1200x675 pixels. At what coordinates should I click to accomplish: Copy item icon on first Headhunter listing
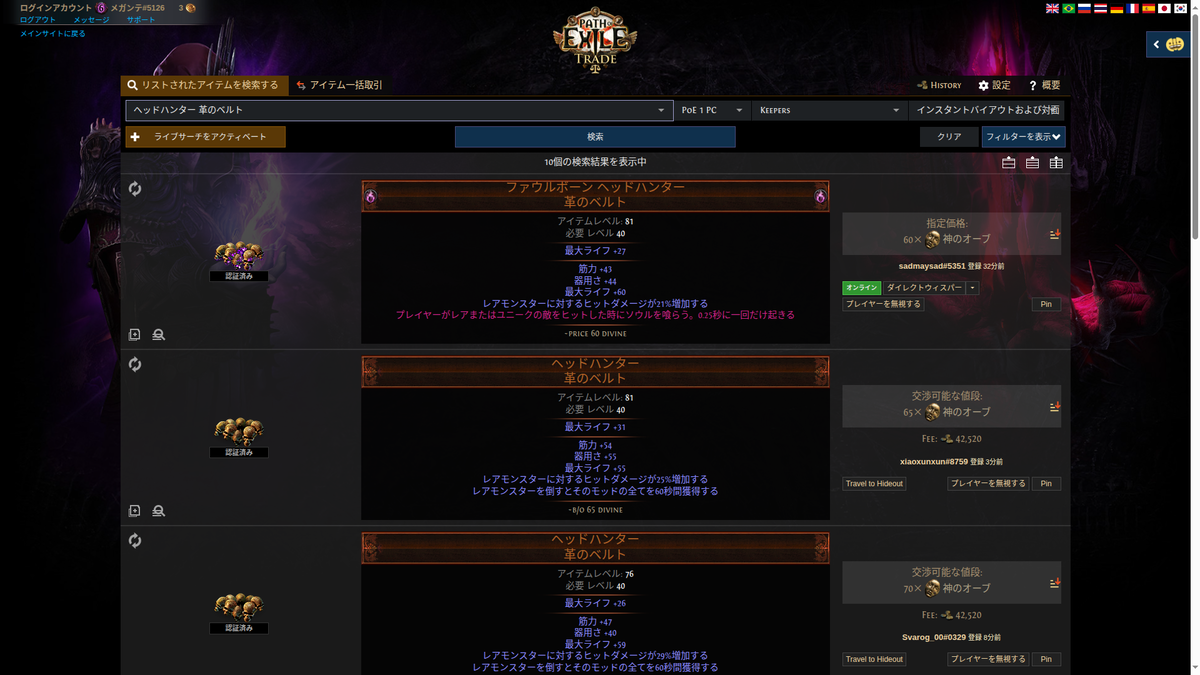coord(135,335)
